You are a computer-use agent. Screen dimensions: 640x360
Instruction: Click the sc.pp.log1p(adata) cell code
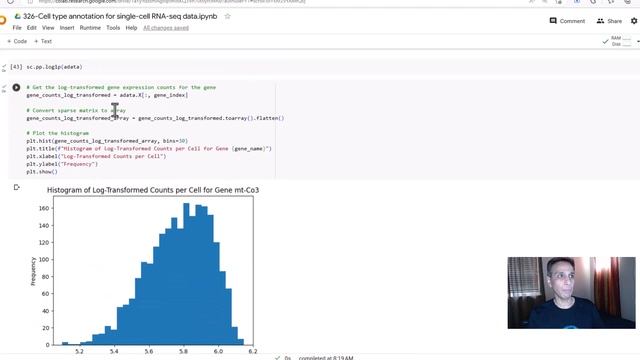click(x=54, y=67)
